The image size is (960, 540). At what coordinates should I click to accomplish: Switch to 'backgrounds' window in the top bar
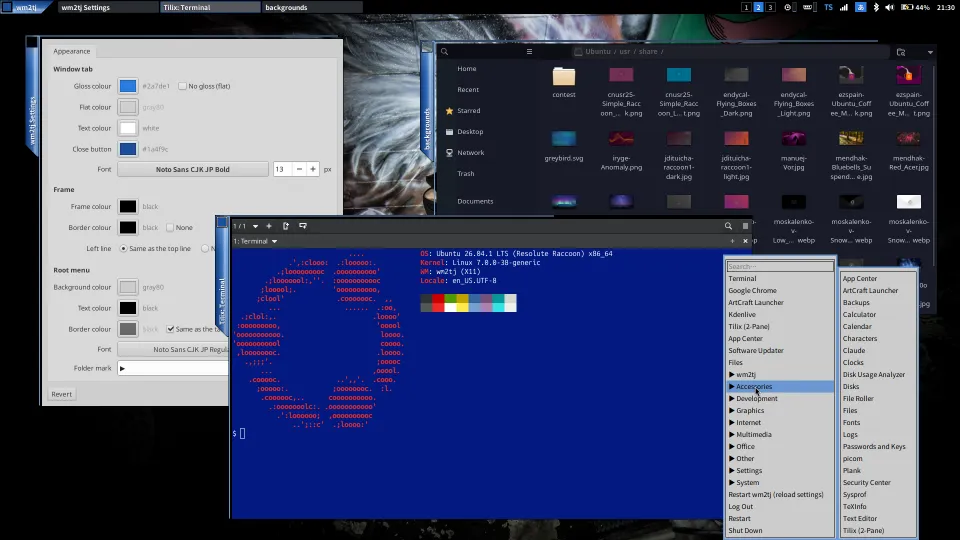[312, 7]
